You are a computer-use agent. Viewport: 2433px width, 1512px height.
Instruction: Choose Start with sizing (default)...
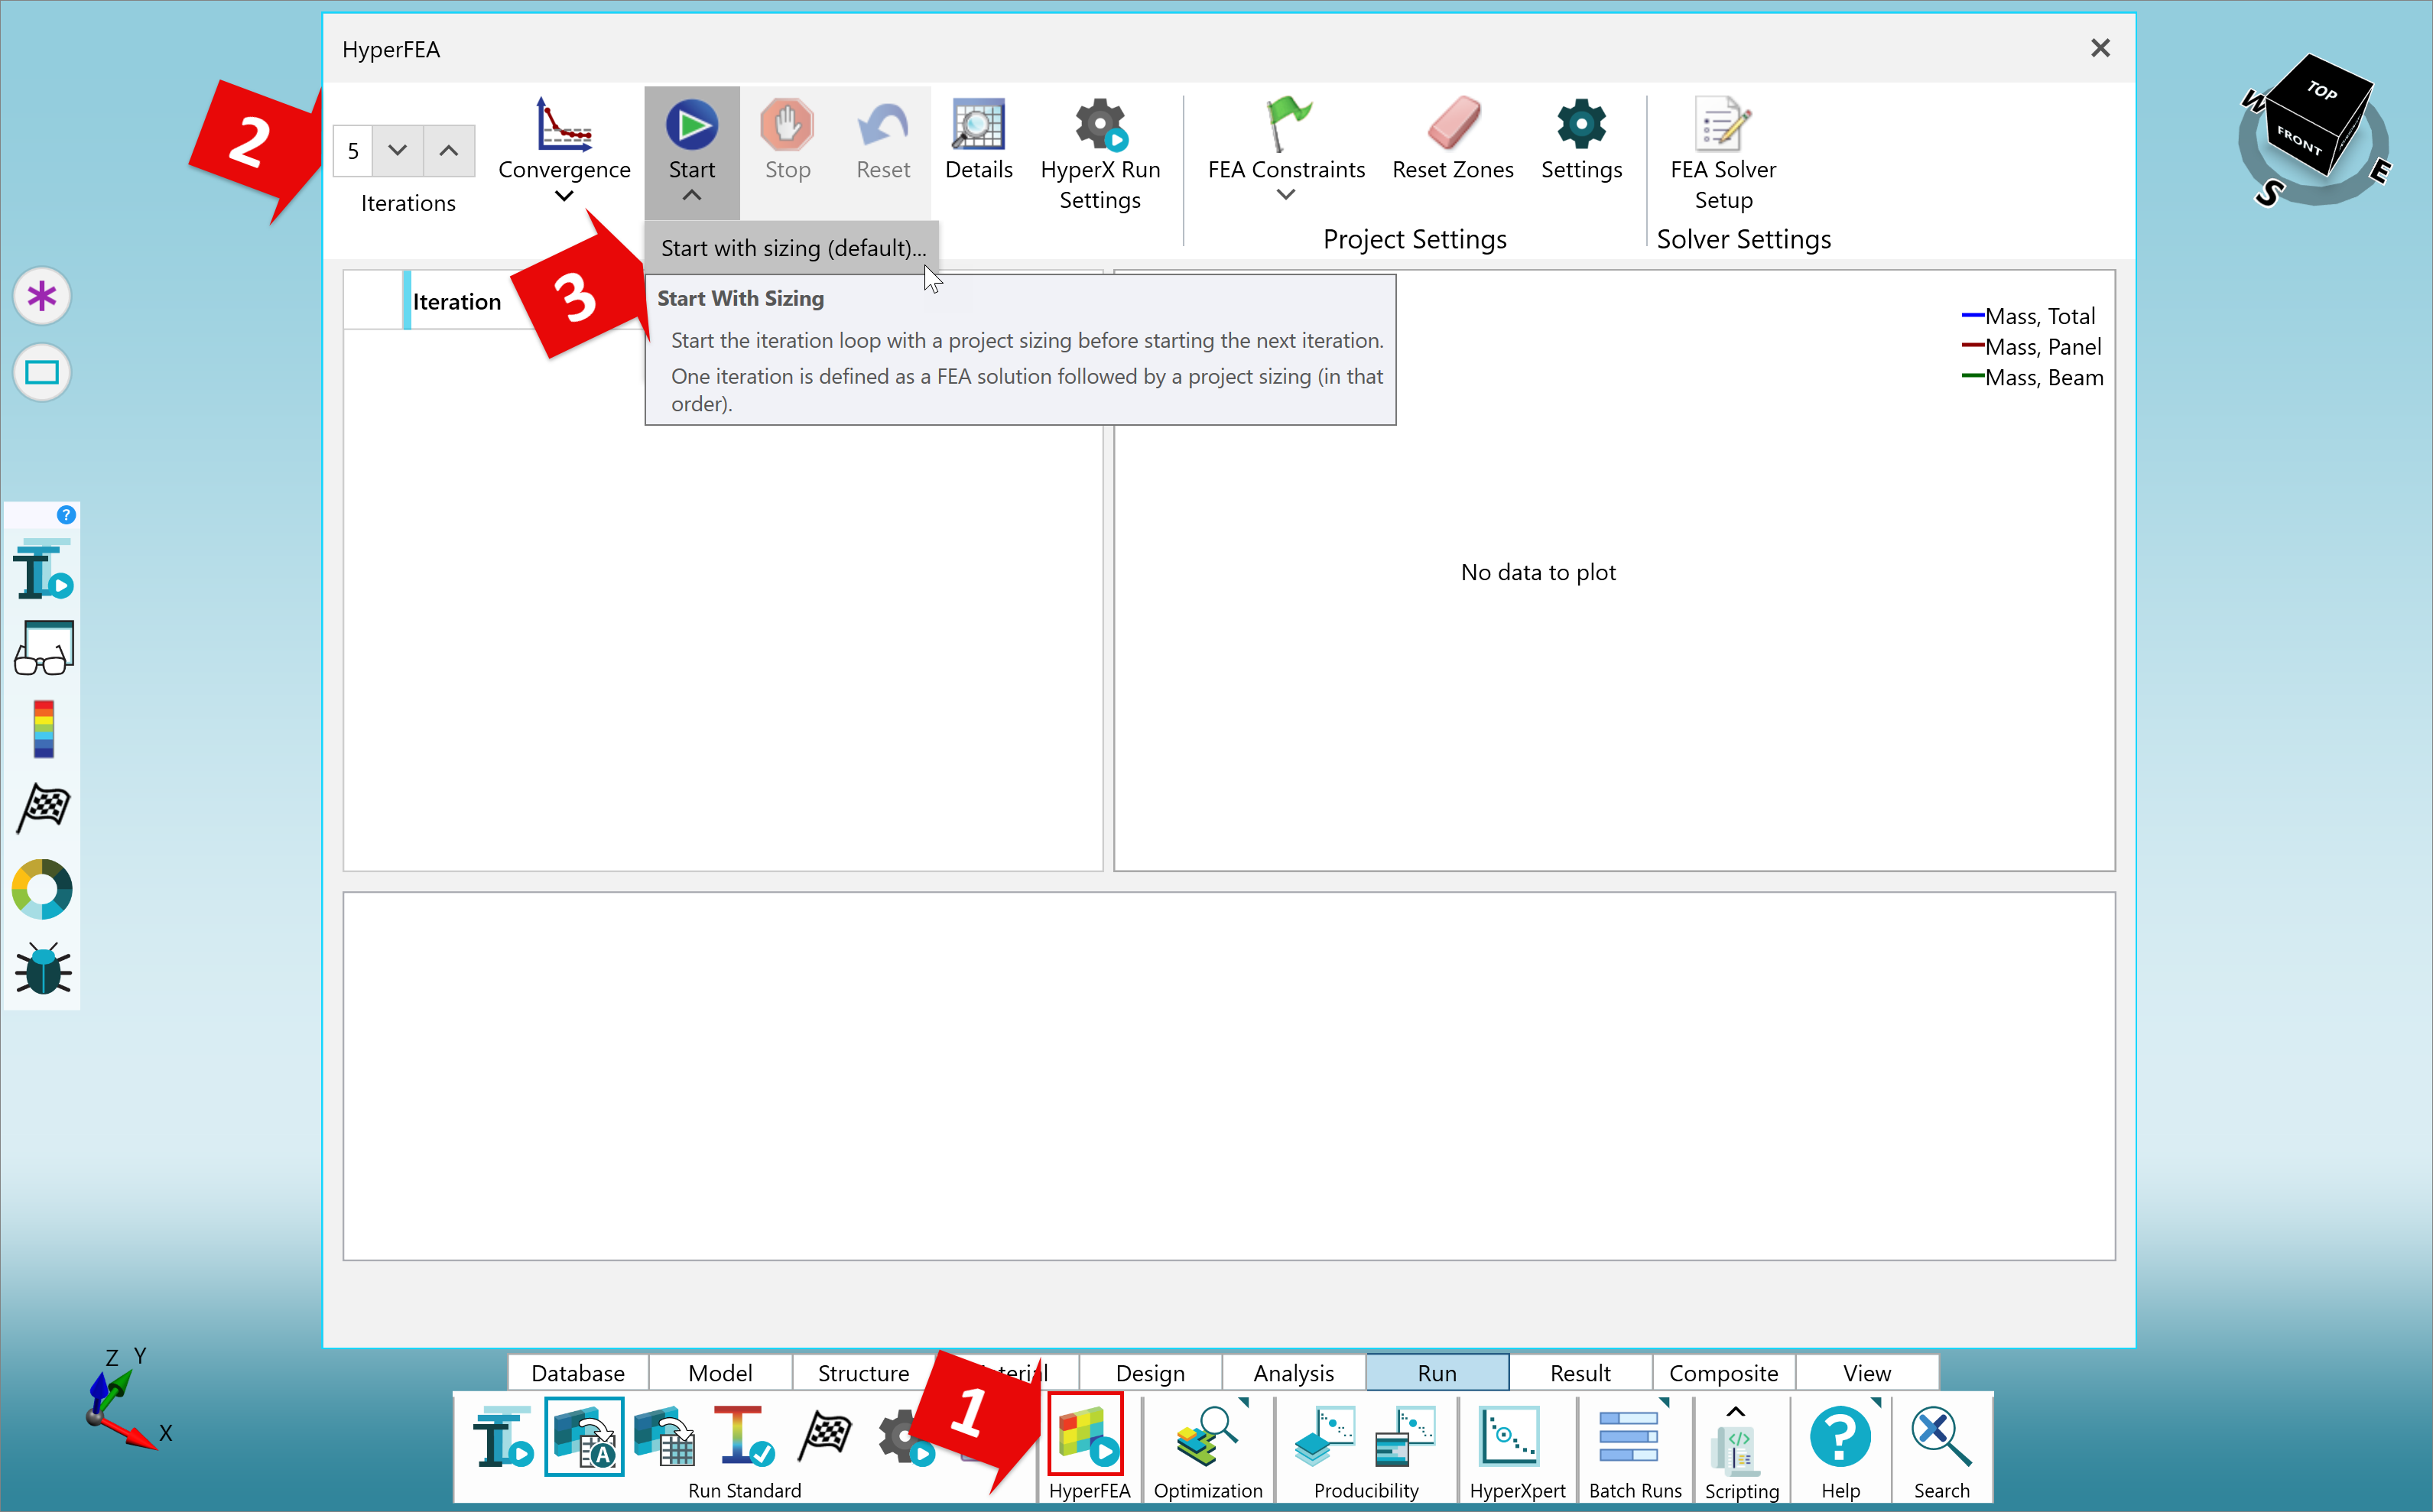click(792, 247)
